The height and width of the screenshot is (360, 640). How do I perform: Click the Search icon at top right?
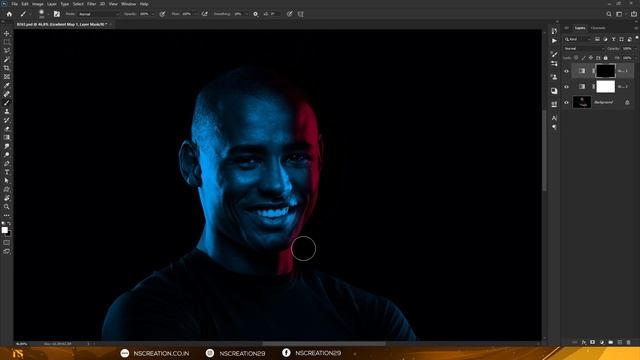(x=609, y=14)
